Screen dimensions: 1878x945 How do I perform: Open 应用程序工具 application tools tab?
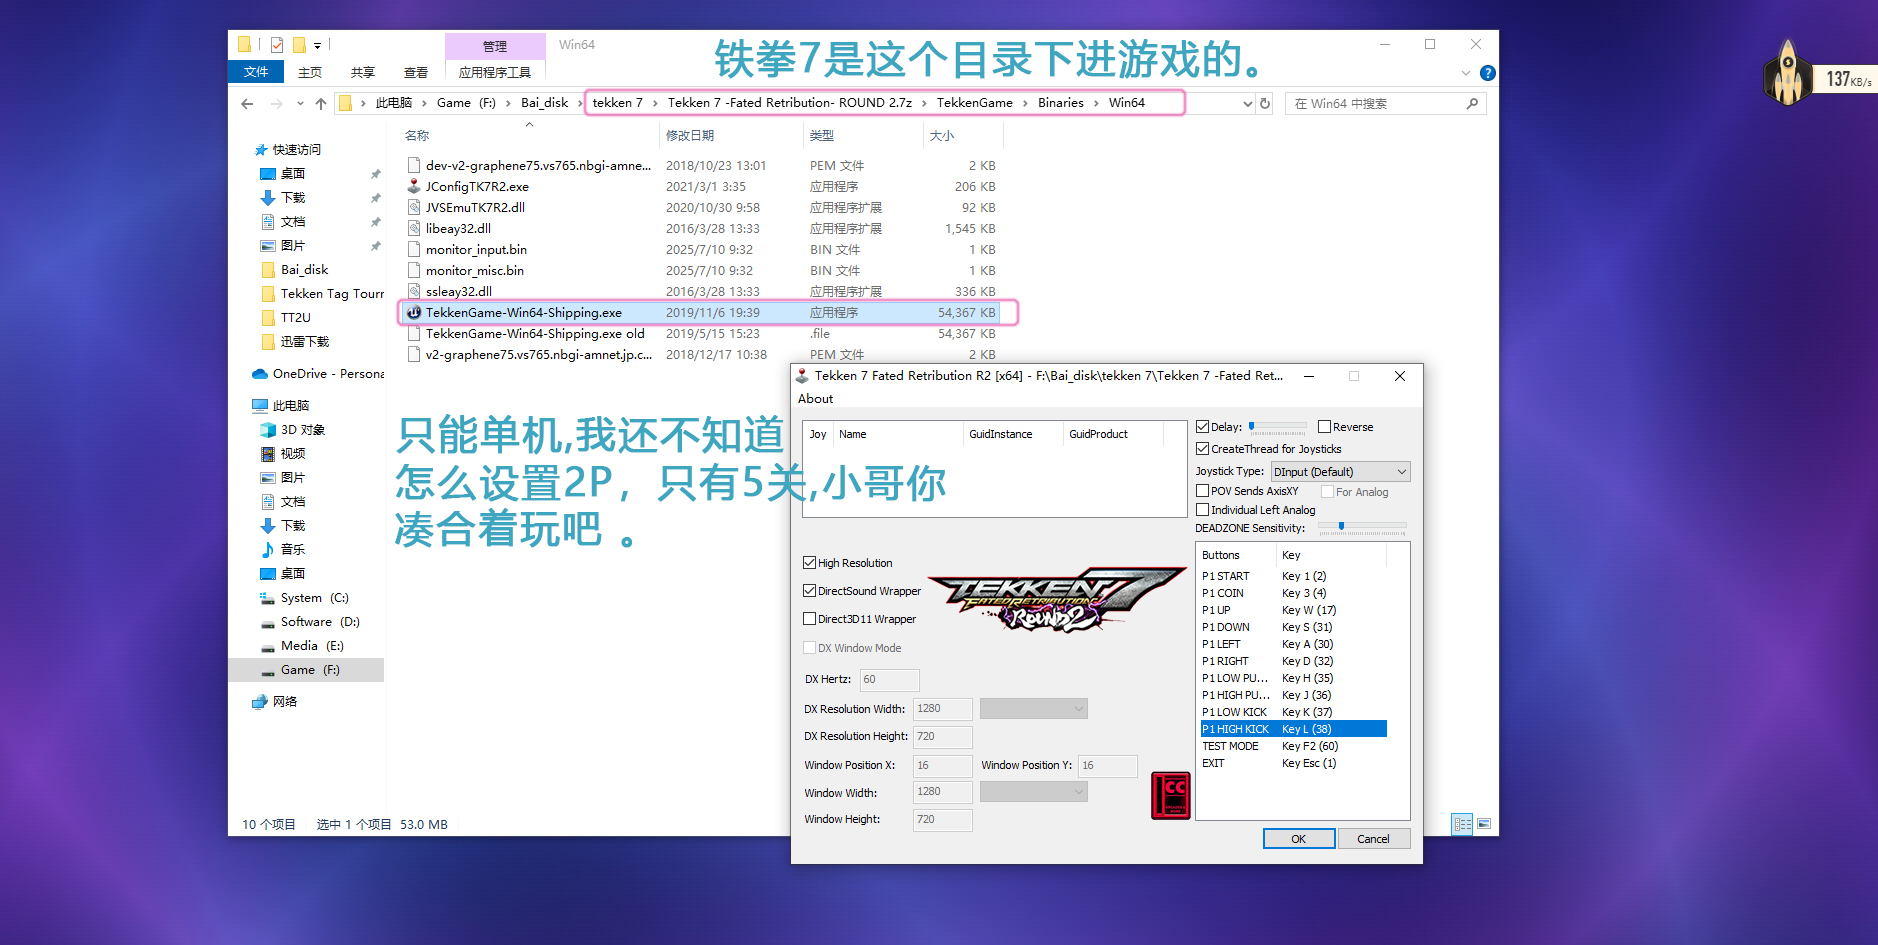coord(495,72)
